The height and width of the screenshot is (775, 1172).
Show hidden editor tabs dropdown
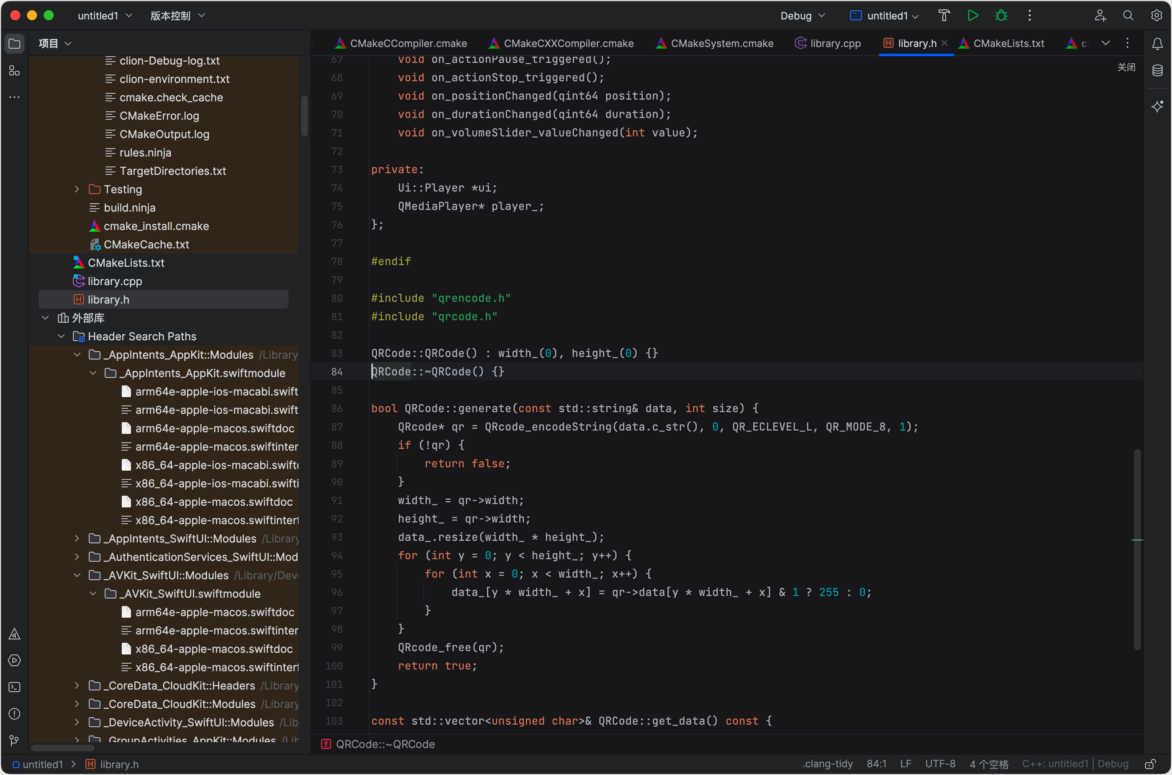tap(1105, 43)
